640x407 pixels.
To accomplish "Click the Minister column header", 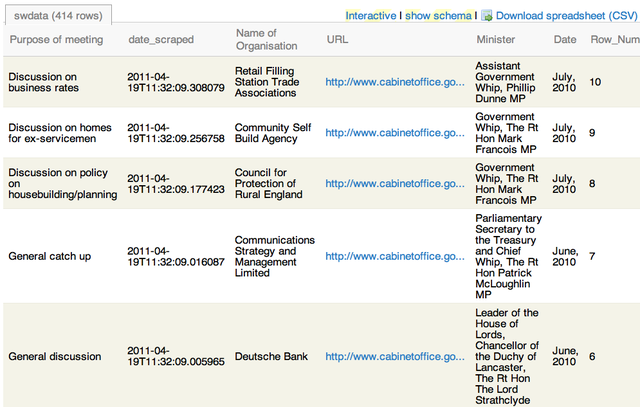I will (x=496, y=40).
